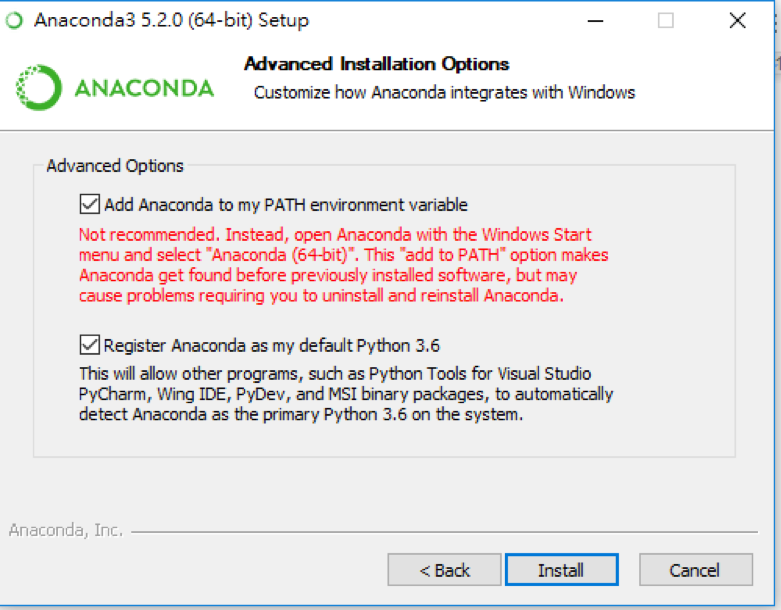Click the 'Add Anaconda to my PATH environment variable' label
781x610 pixels.
286,205
